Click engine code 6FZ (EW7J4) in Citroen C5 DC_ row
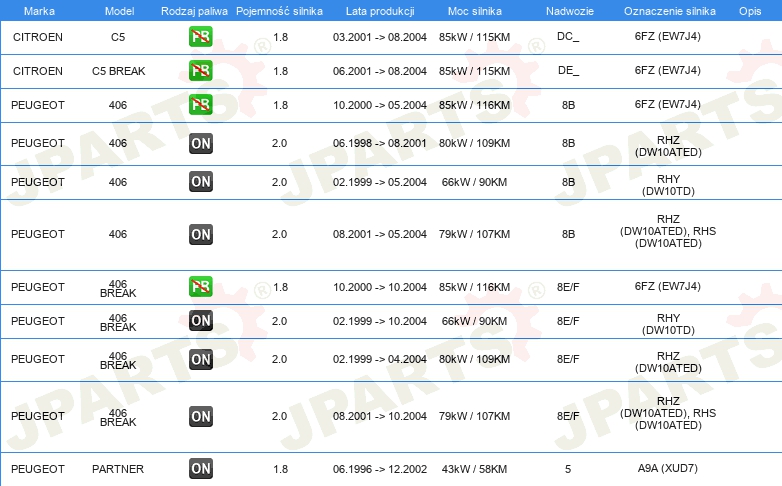 coord(668,36)
